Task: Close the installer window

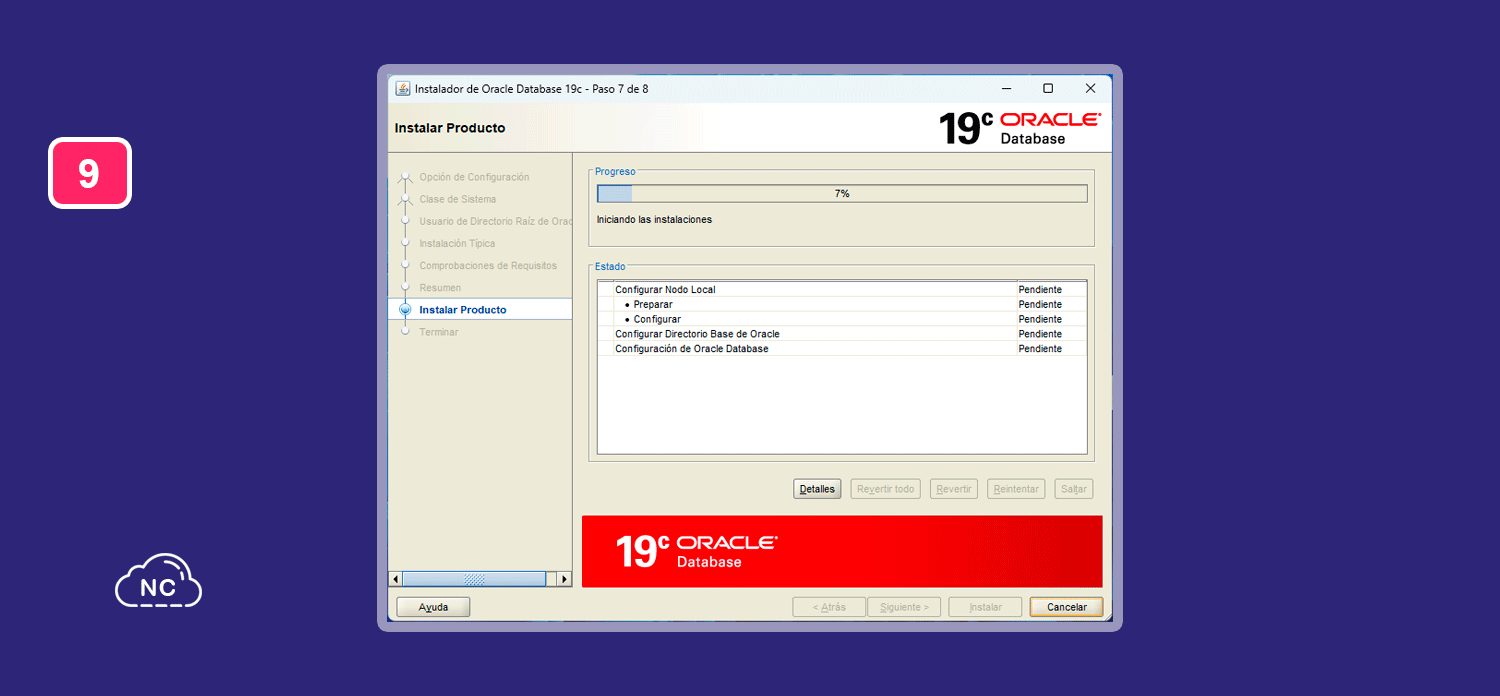Action: 1090,88
